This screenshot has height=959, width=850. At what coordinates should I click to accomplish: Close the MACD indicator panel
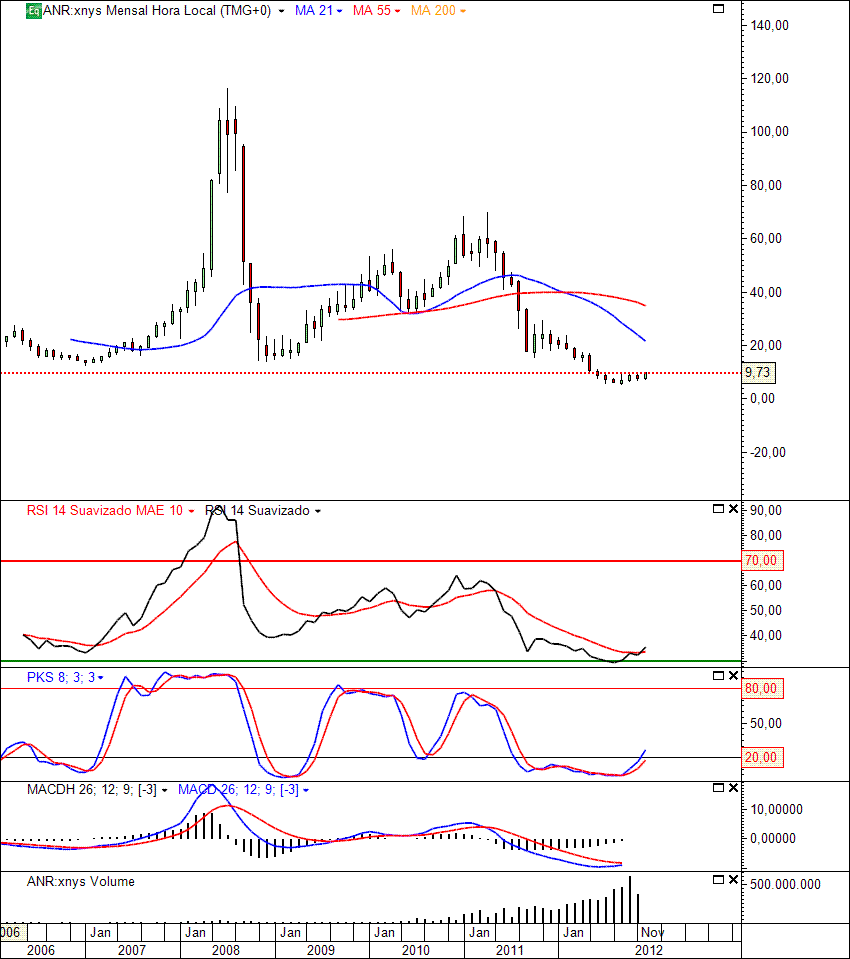pos(733,788)
